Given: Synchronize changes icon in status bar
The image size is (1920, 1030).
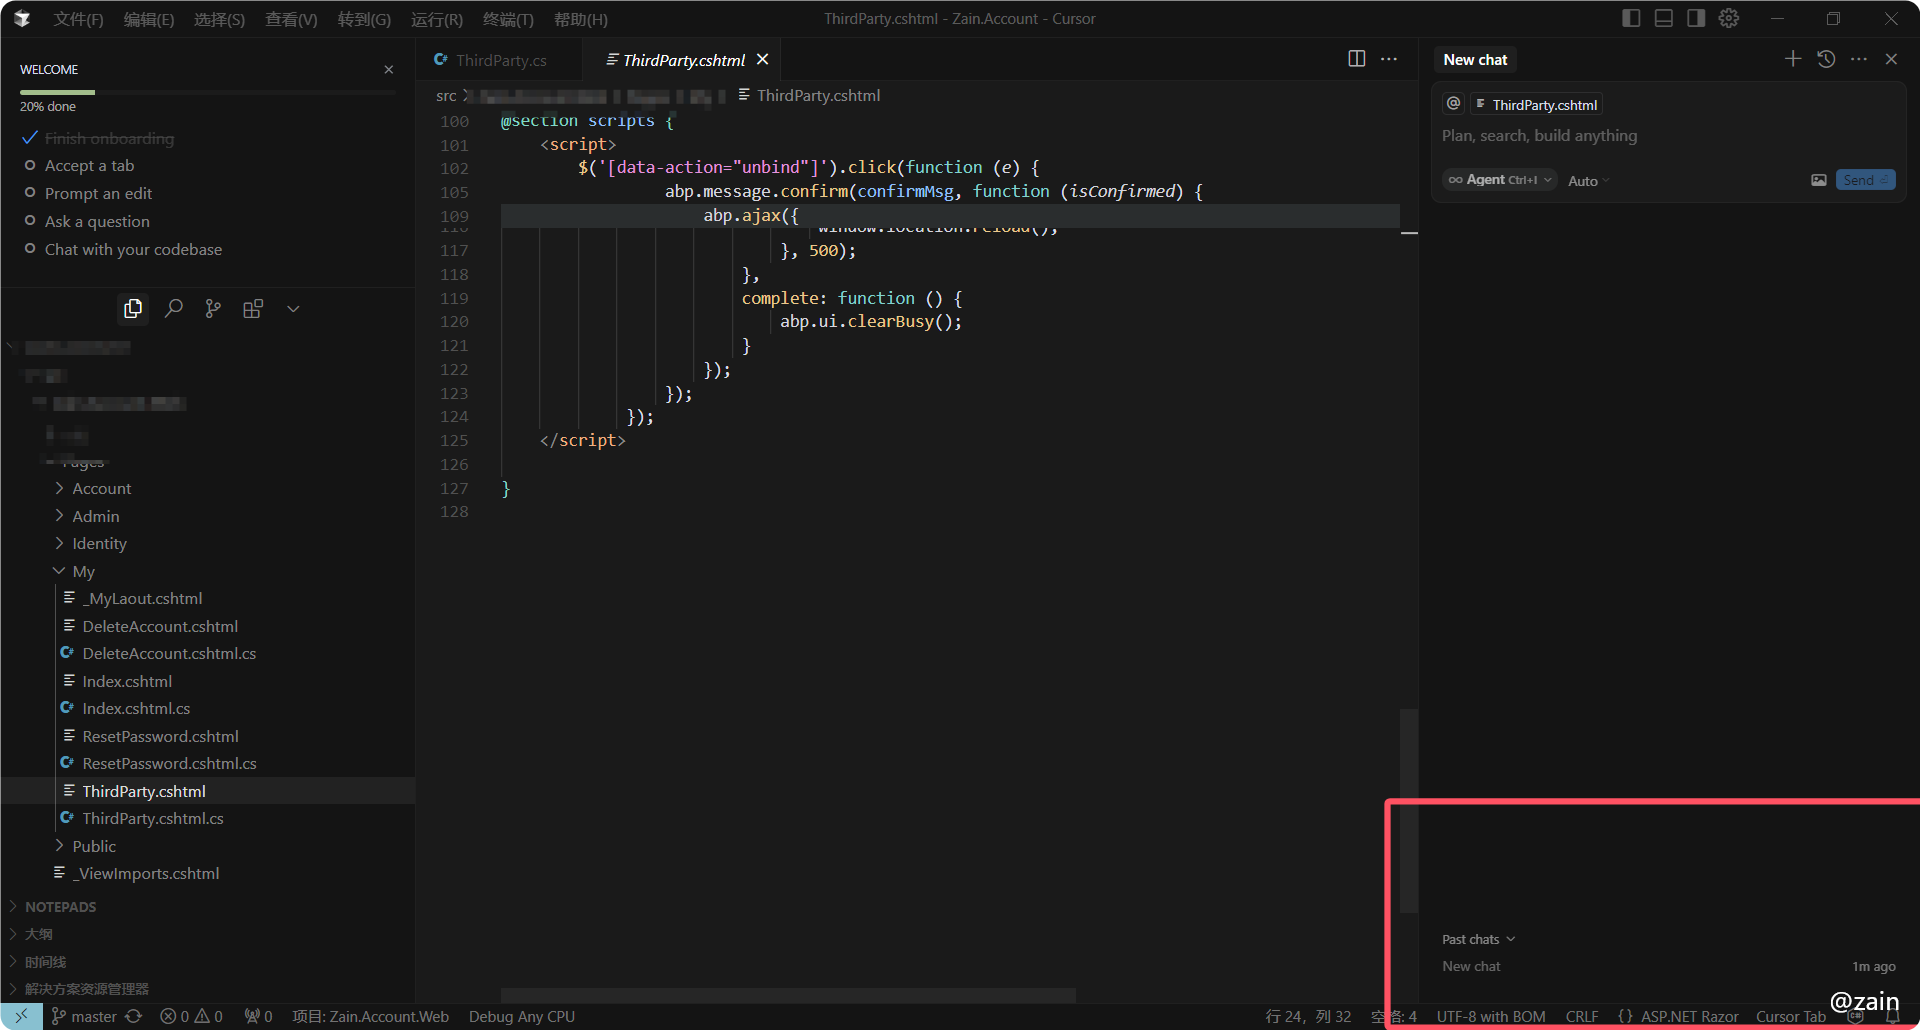Looking at the screenshot, I should click(x=134, y=1016).
